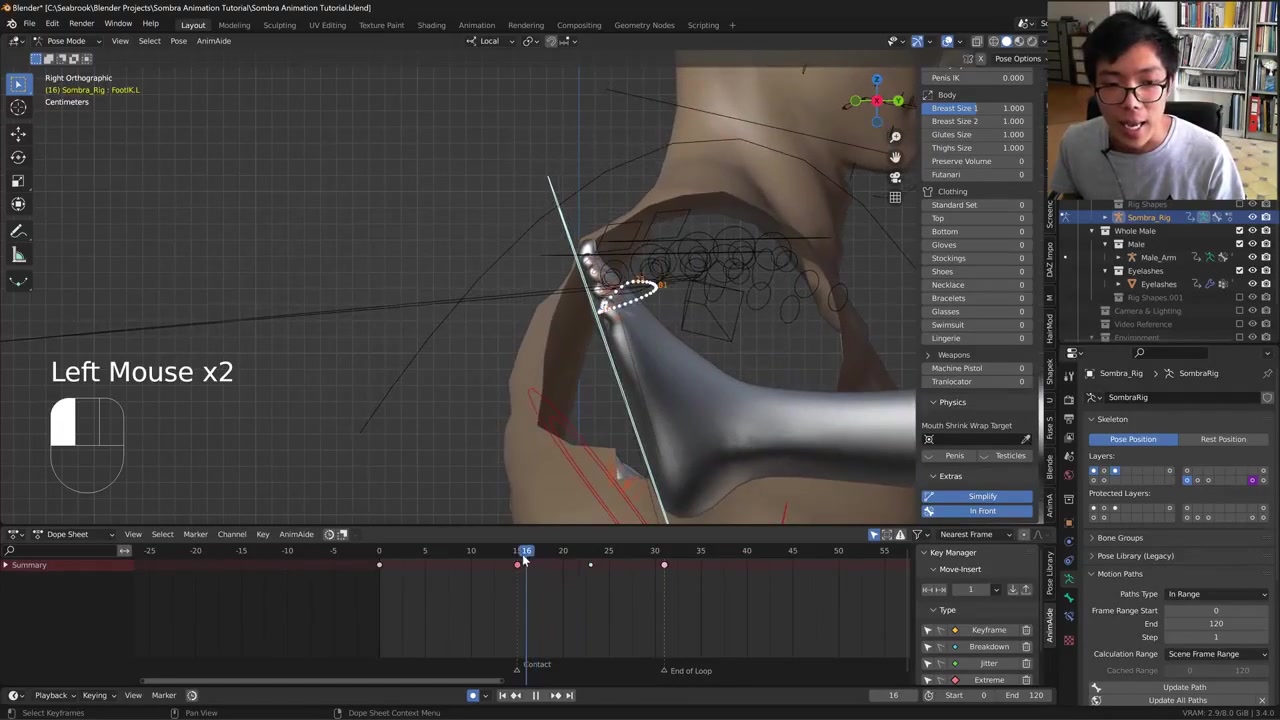1280x720 pixels.
Task: Select the Cursor tool in left toolbar
Action: pyautogui.click(x=18, y=108)
